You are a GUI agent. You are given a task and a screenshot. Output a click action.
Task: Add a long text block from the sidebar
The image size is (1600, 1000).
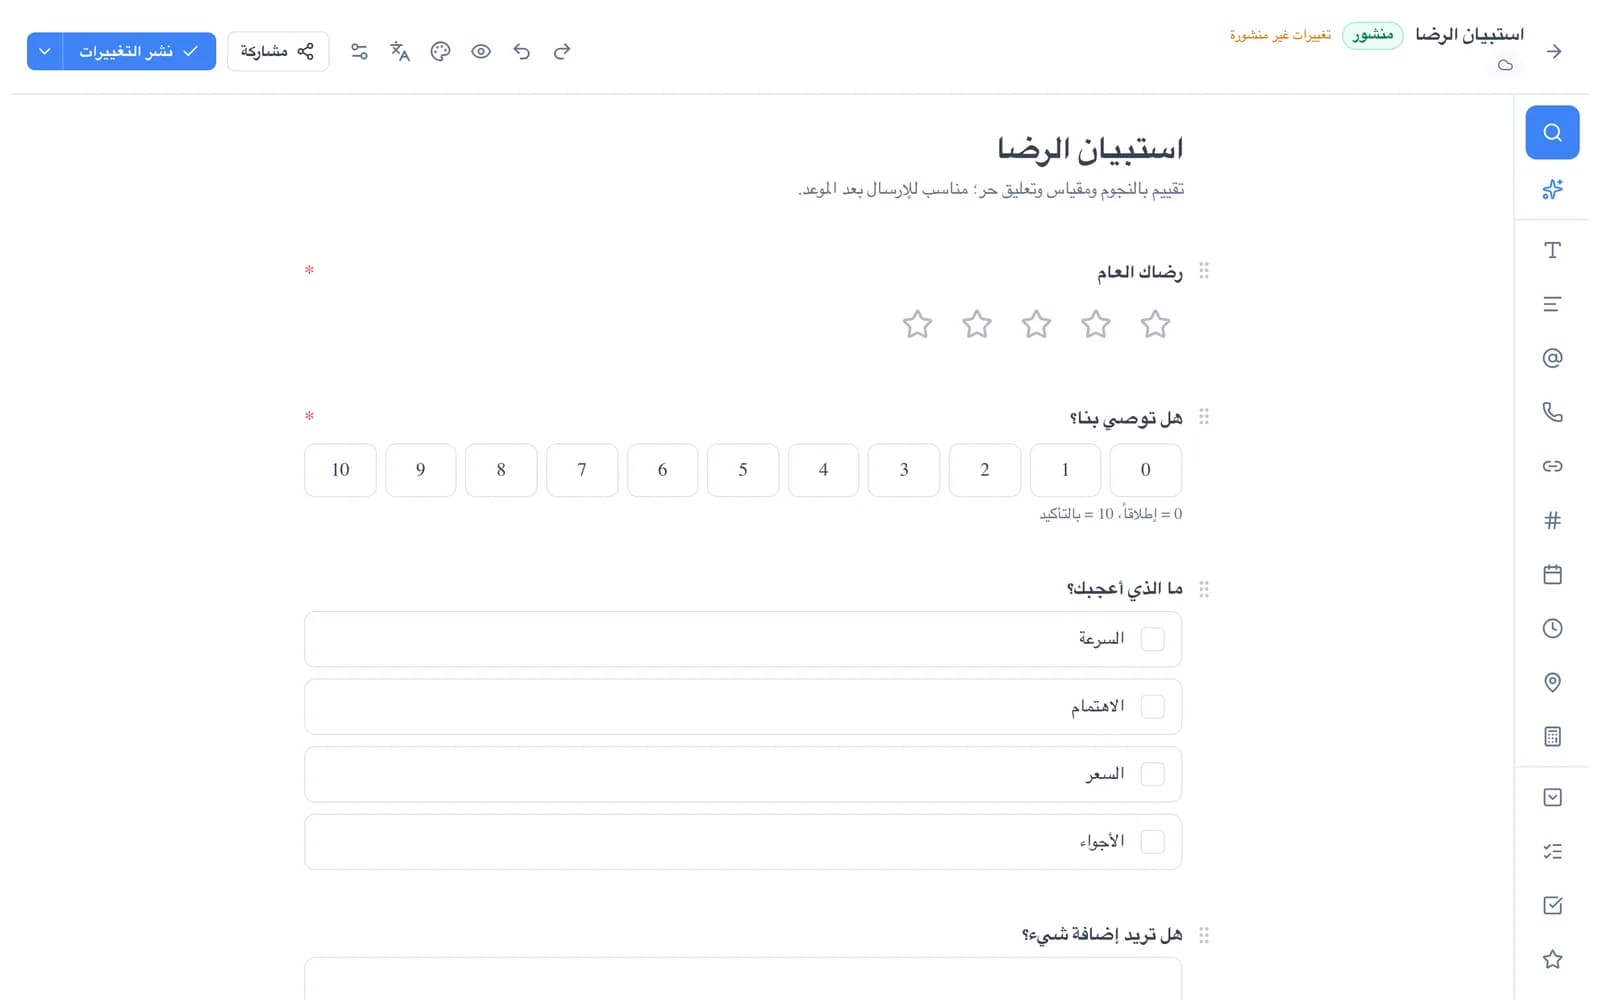1552,304
